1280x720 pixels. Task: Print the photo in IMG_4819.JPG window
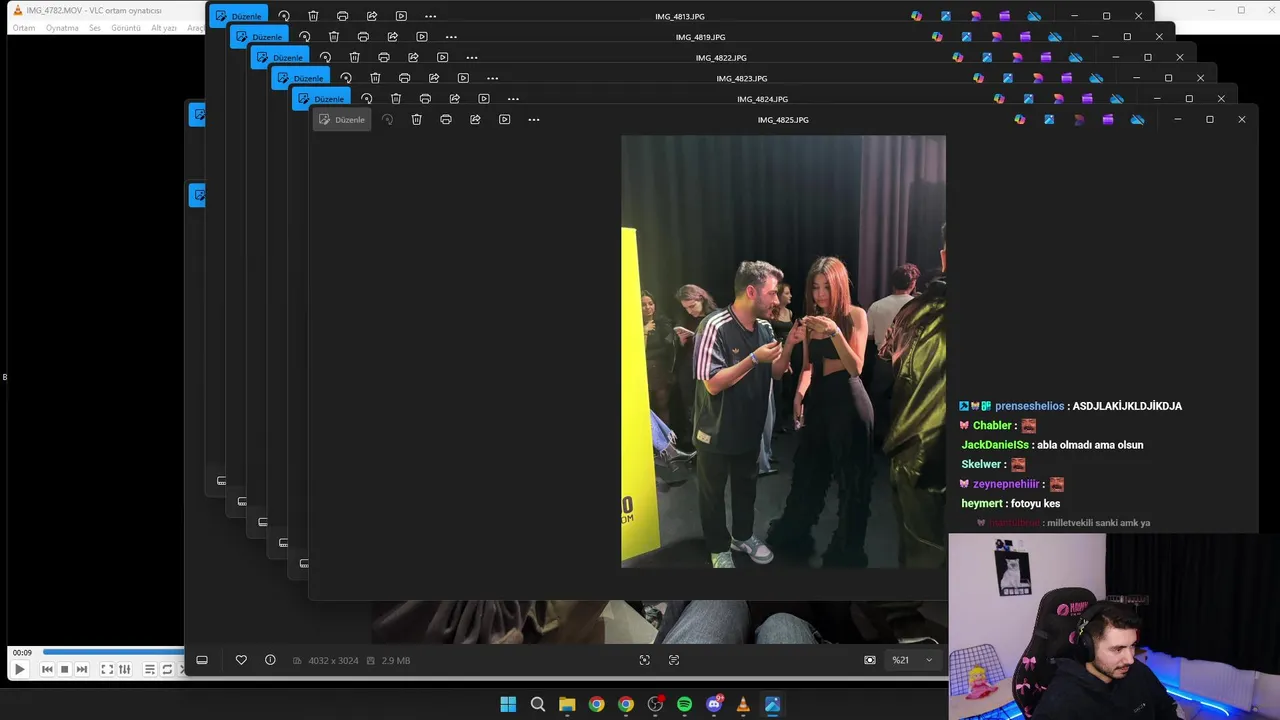[363, 37]
